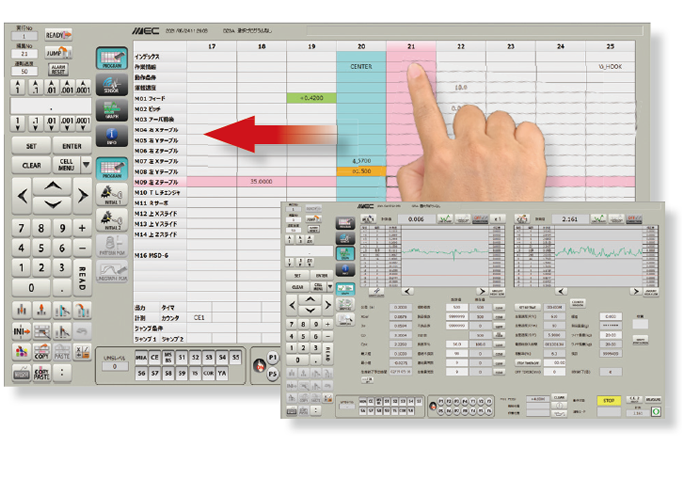The image size is (689, 482).
Task: Open SENSOR screen in the program window
Action: click(x=112, y=84)
